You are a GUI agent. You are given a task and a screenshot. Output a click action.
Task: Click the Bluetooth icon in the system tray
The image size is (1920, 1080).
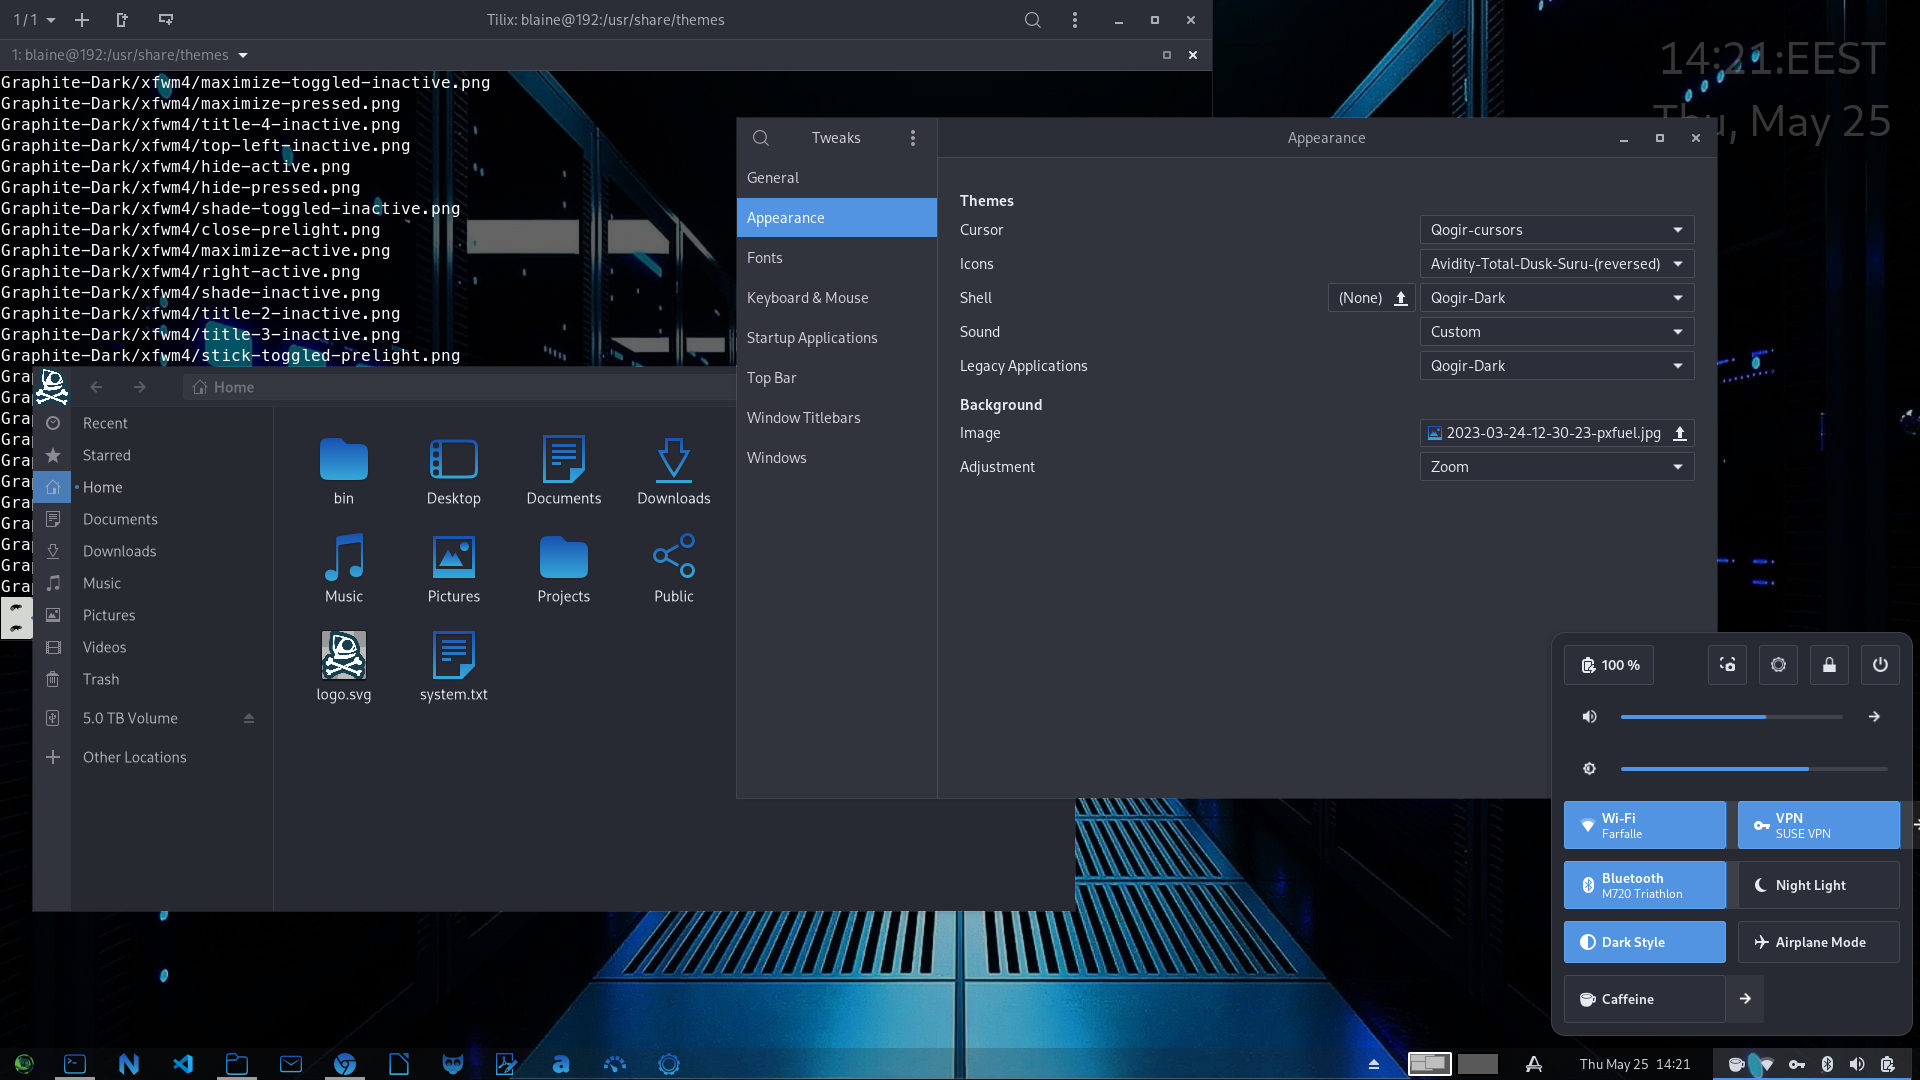(1828, 1064)
